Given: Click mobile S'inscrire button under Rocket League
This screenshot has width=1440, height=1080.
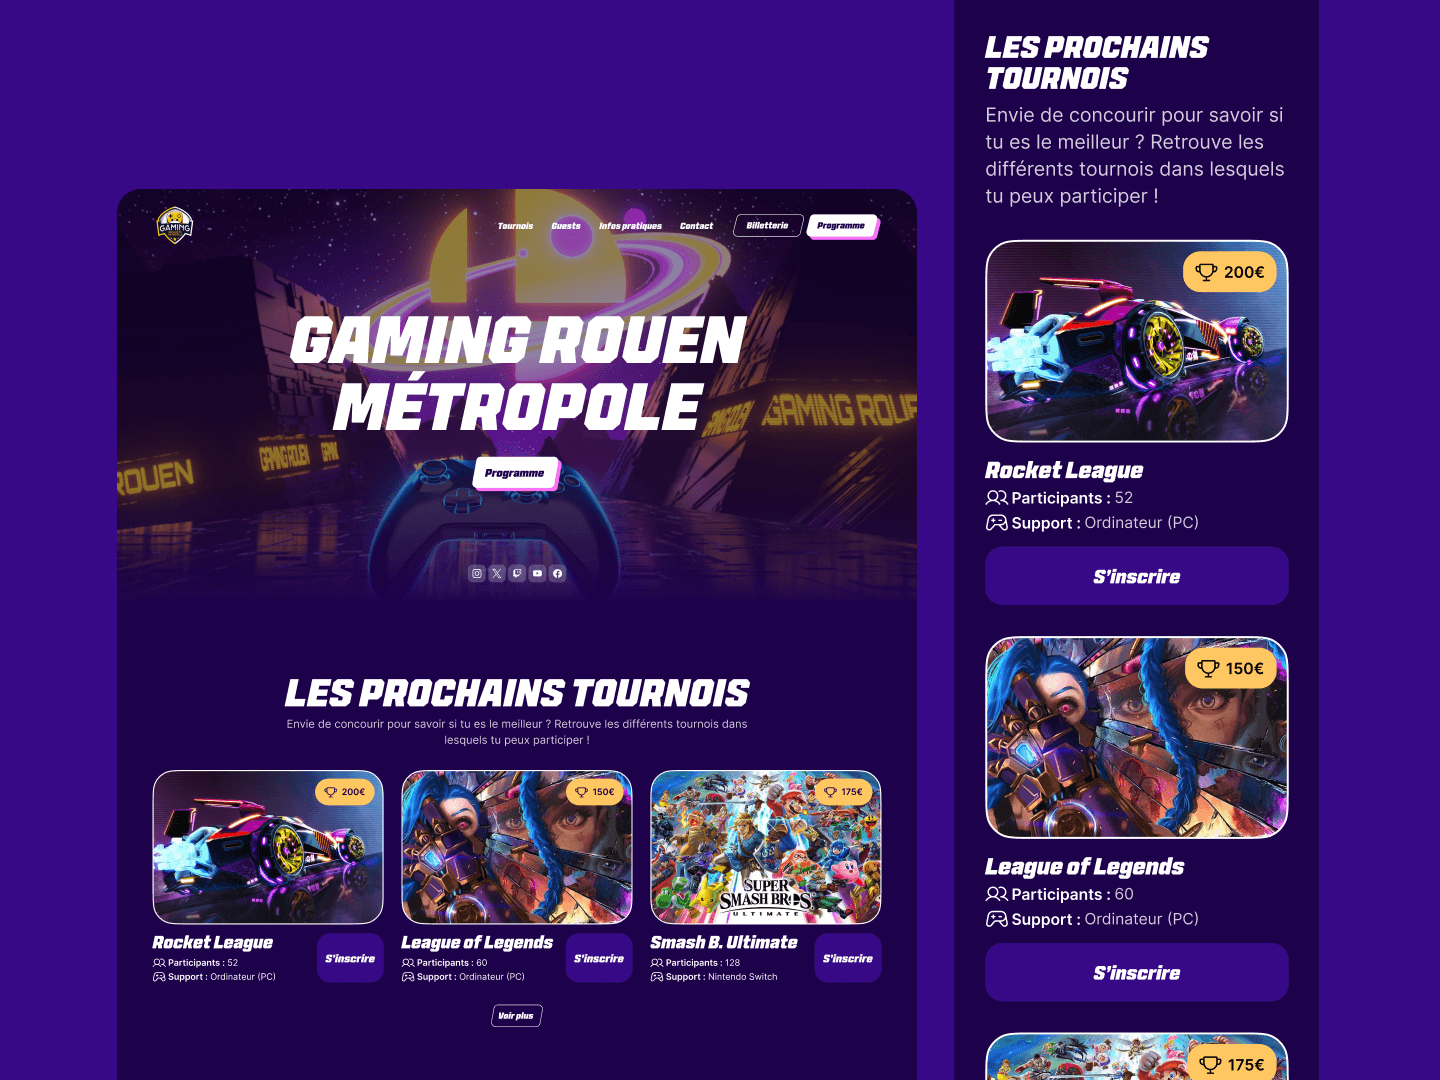Looking at the screenshot, I should click(1137, 576).
